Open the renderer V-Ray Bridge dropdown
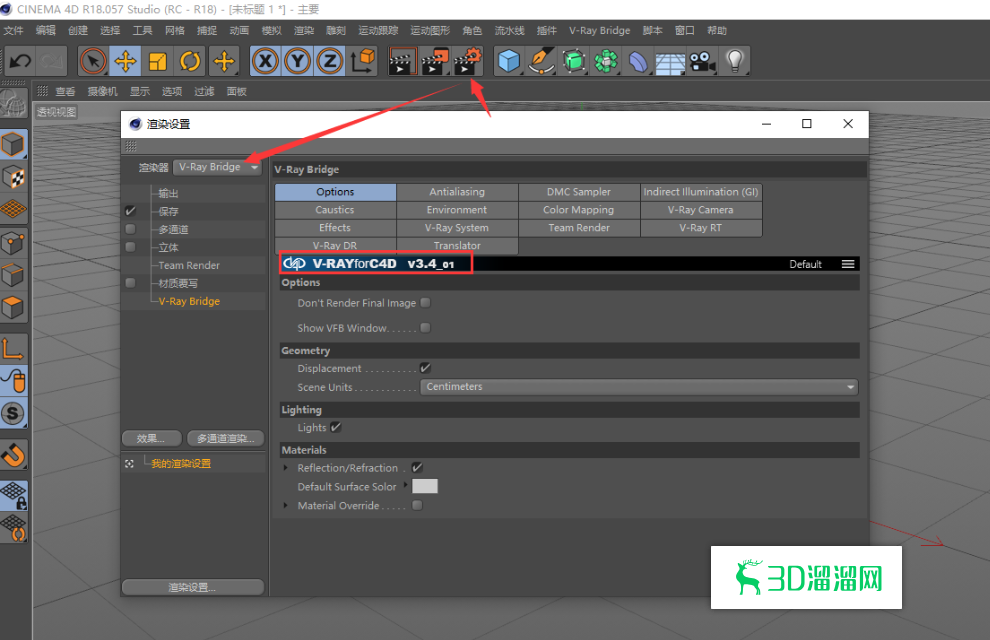The width and height of the screenshot is (990, 640). (218, 167)
